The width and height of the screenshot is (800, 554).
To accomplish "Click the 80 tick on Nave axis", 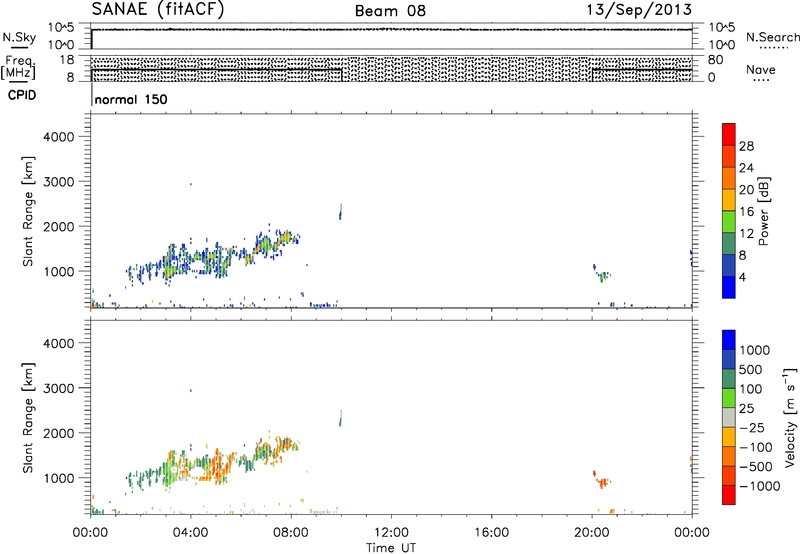I will point(715,60).
